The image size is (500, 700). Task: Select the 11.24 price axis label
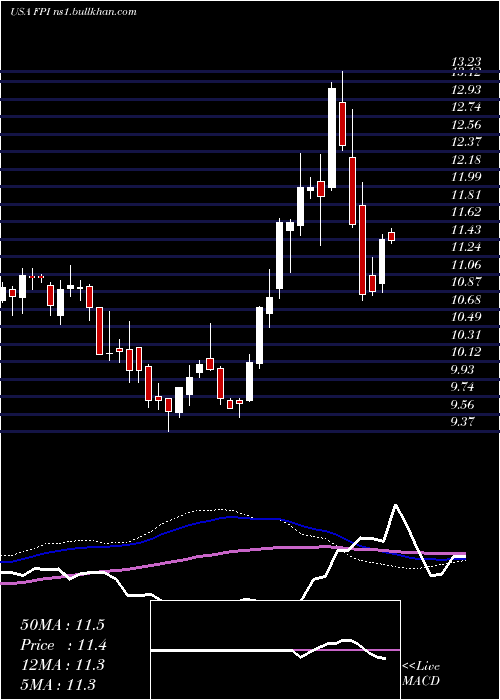click(x=466, y=247)
